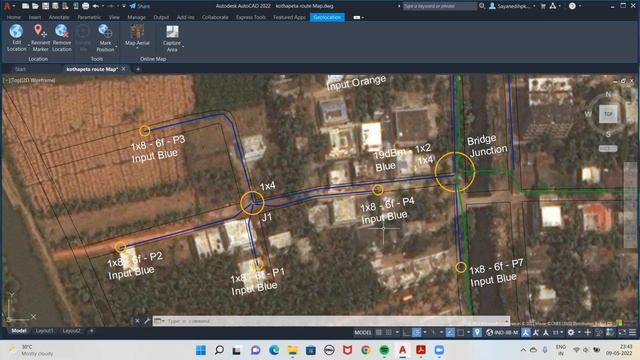Click the TOP face of the ViewCube
Image resolution: width=640 pixels, height=360 pixels.
click(x=608, y=113)
